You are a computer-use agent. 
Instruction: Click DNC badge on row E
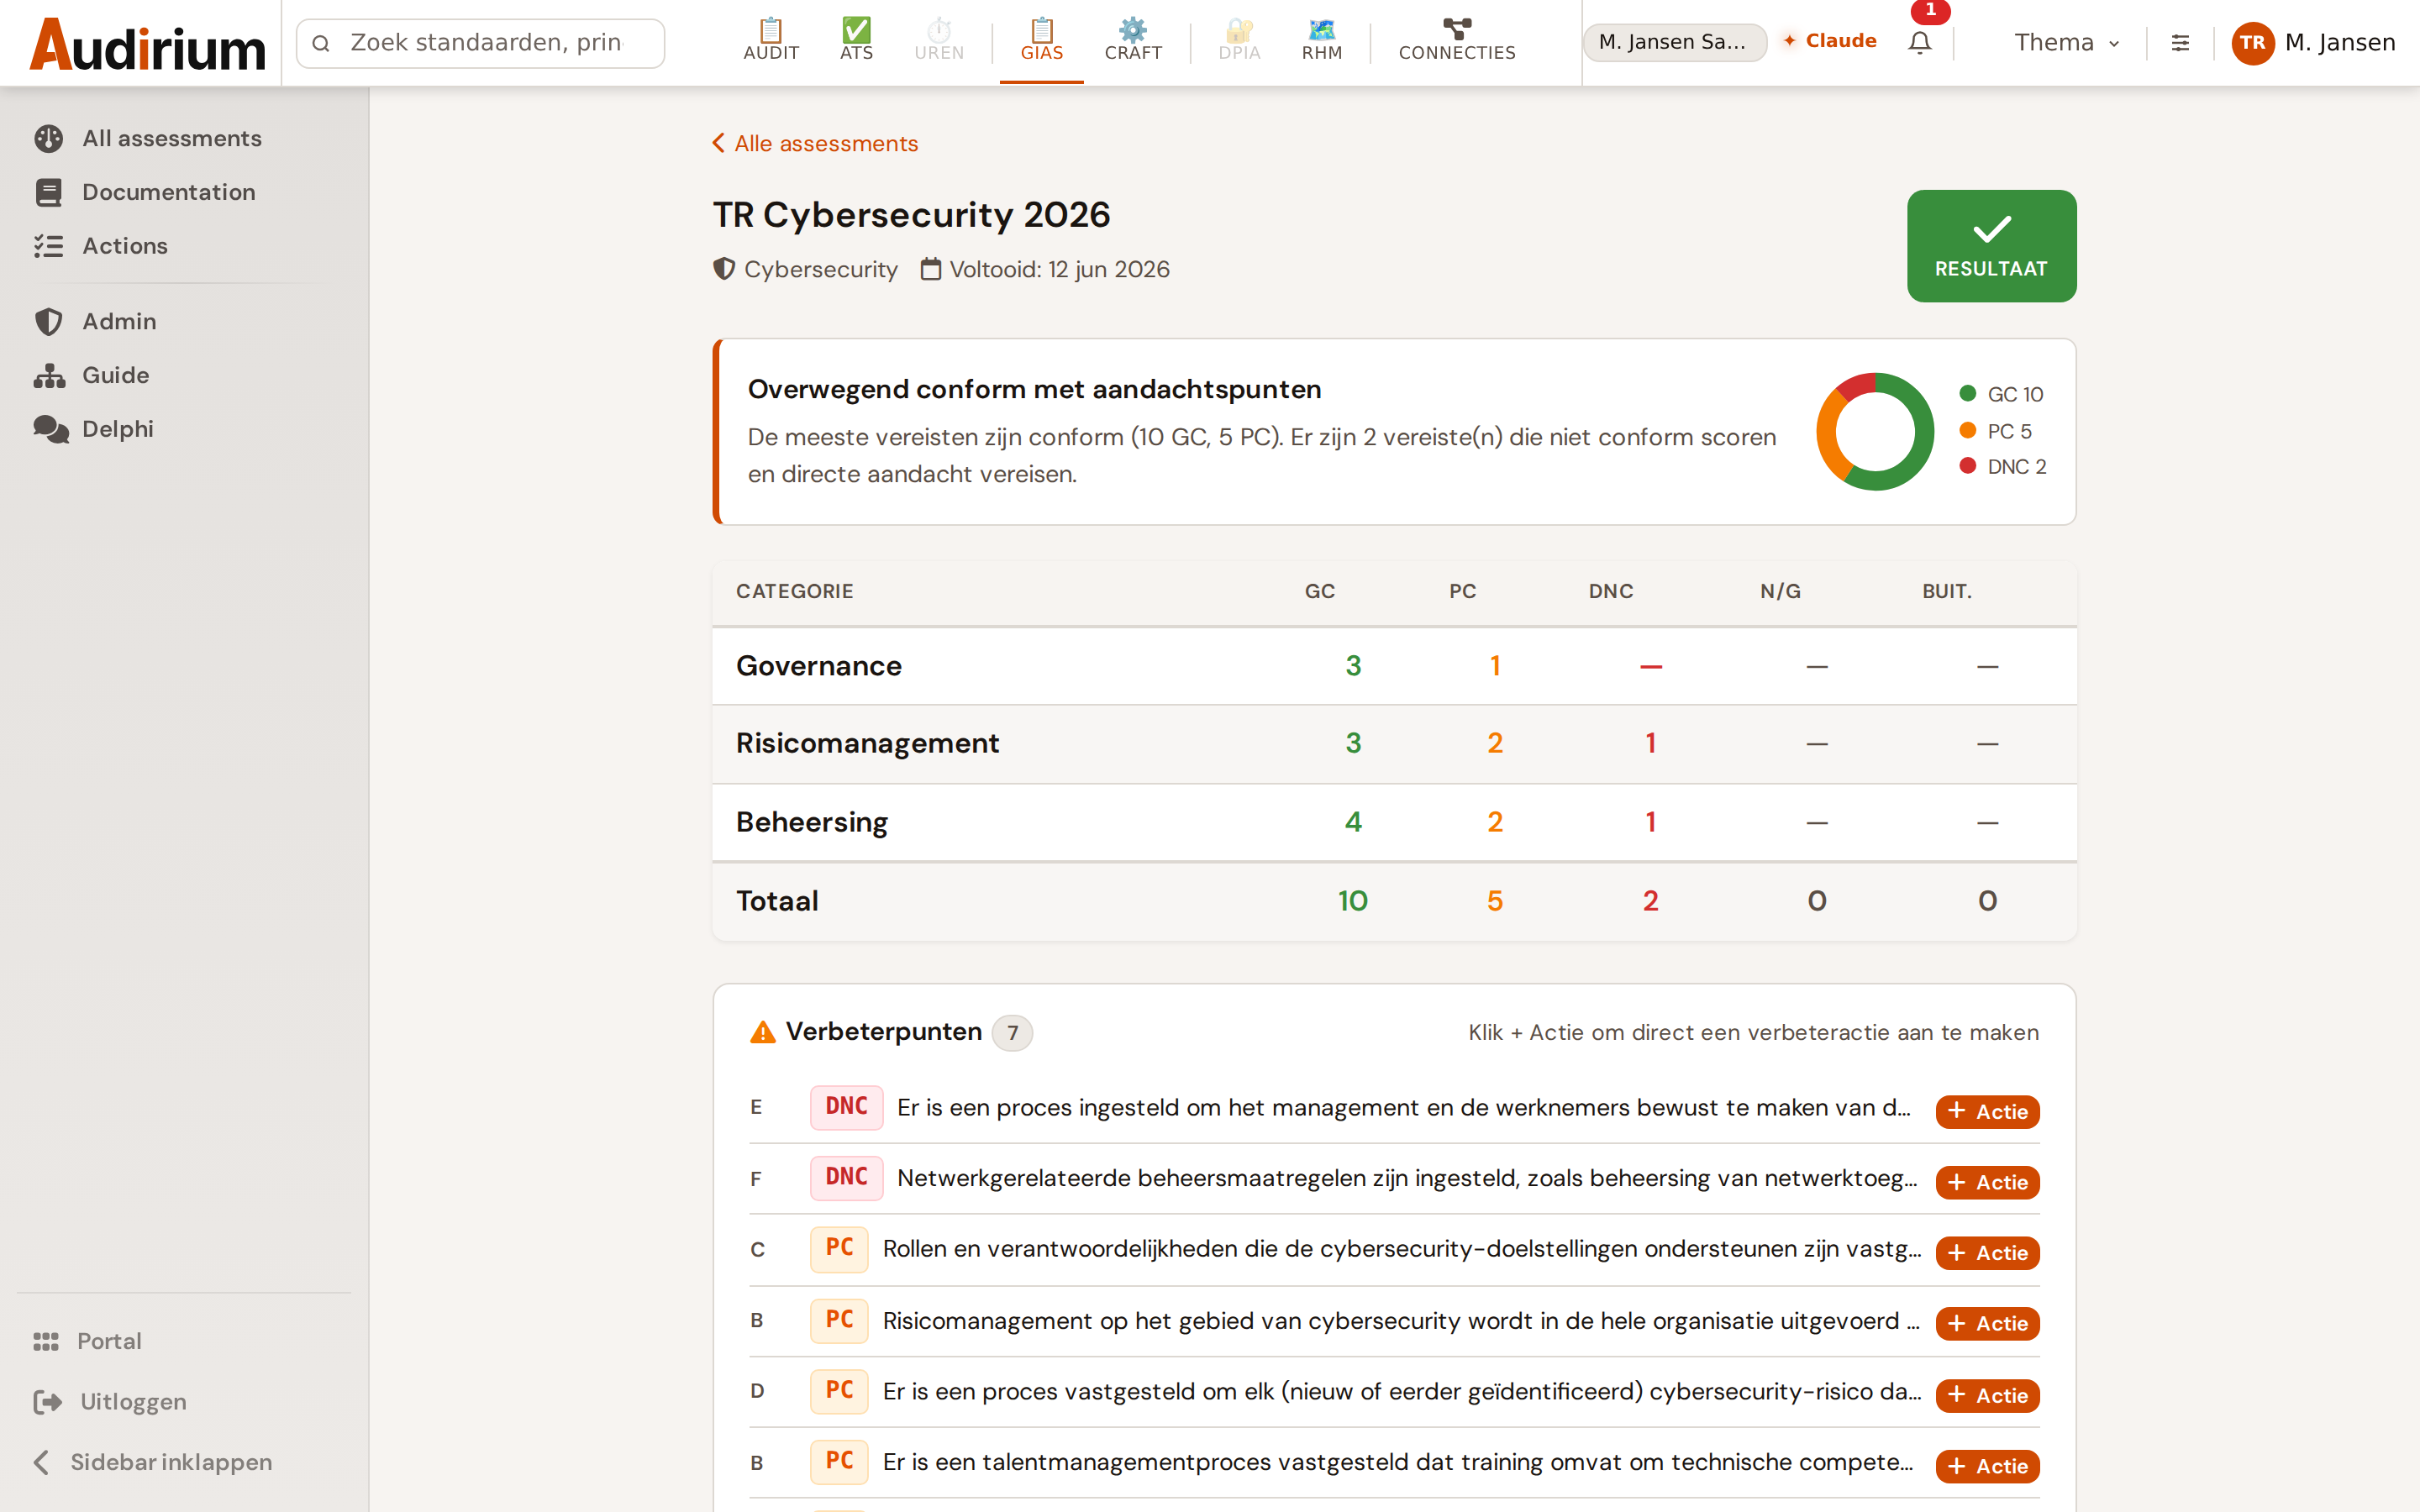846,1107
